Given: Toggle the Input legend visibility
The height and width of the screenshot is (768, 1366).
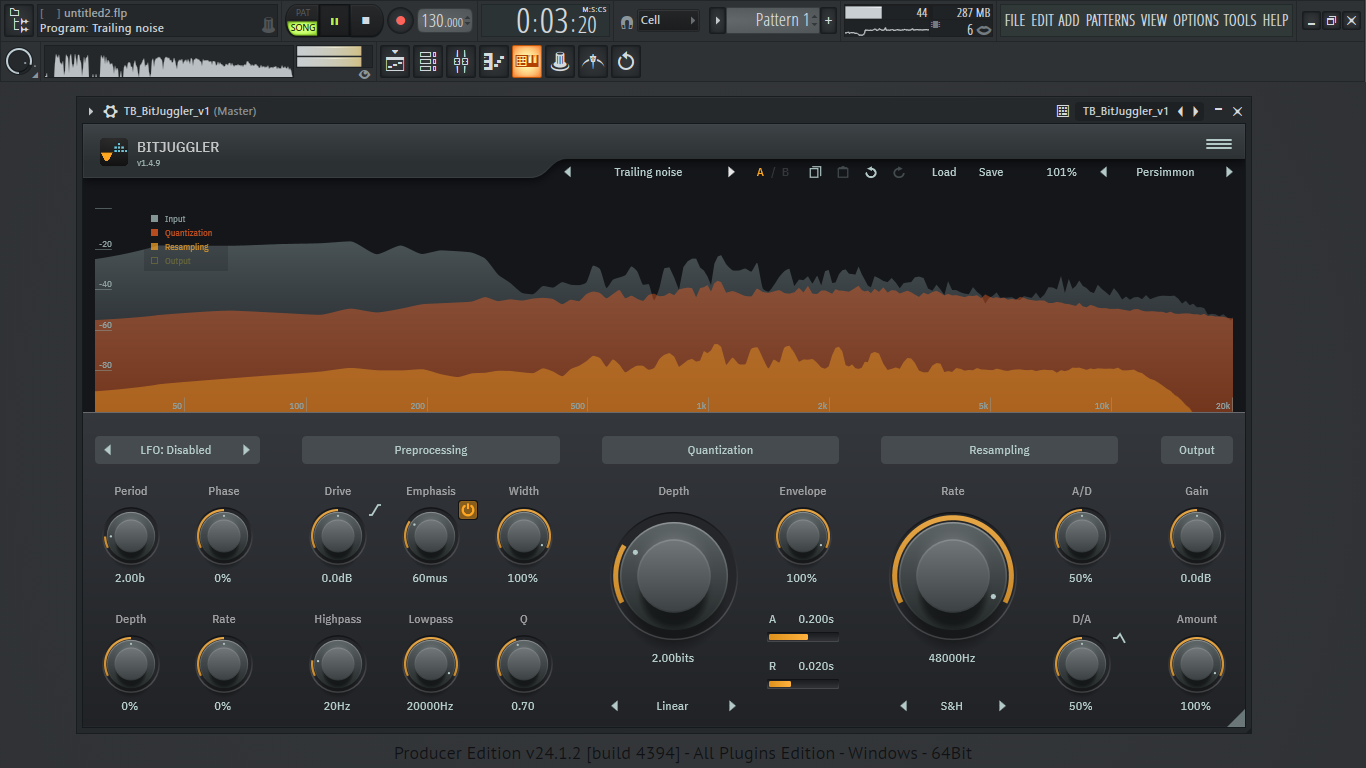Looking at the screenshot, I should click(168, 219).
